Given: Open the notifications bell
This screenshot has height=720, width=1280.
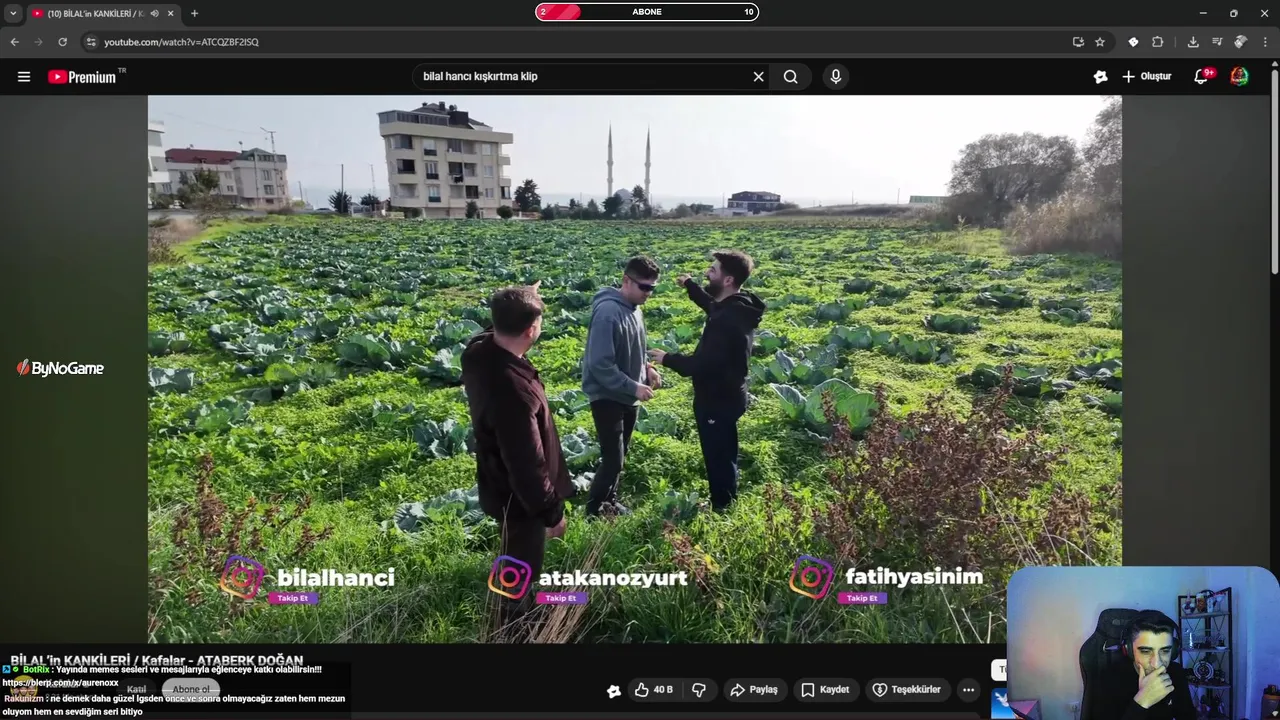Looking at the screenshot, I should click(x=1203, y=77).
